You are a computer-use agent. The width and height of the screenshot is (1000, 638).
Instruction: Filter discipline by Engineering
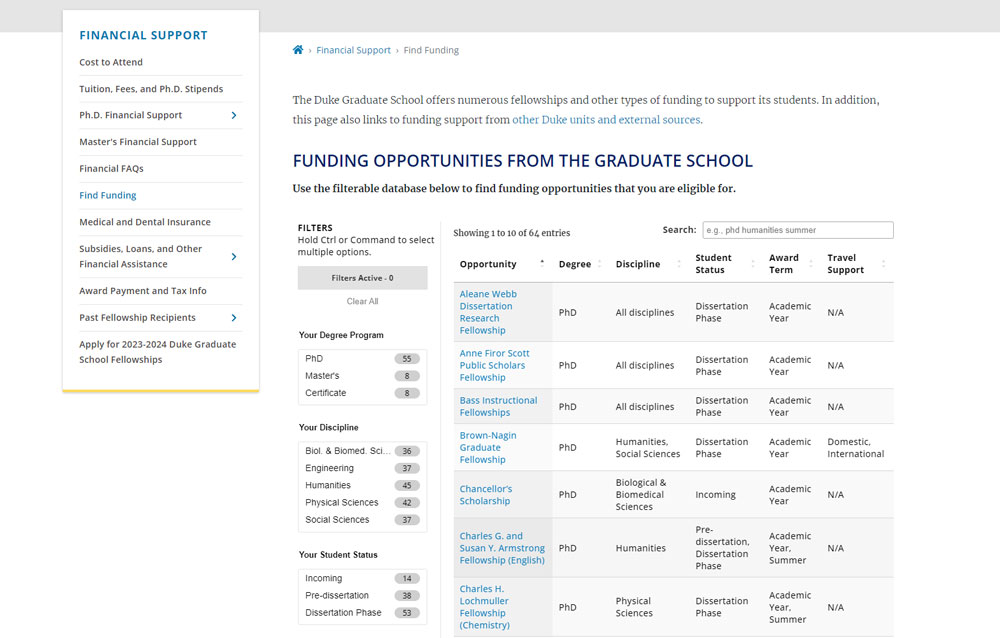362,468
